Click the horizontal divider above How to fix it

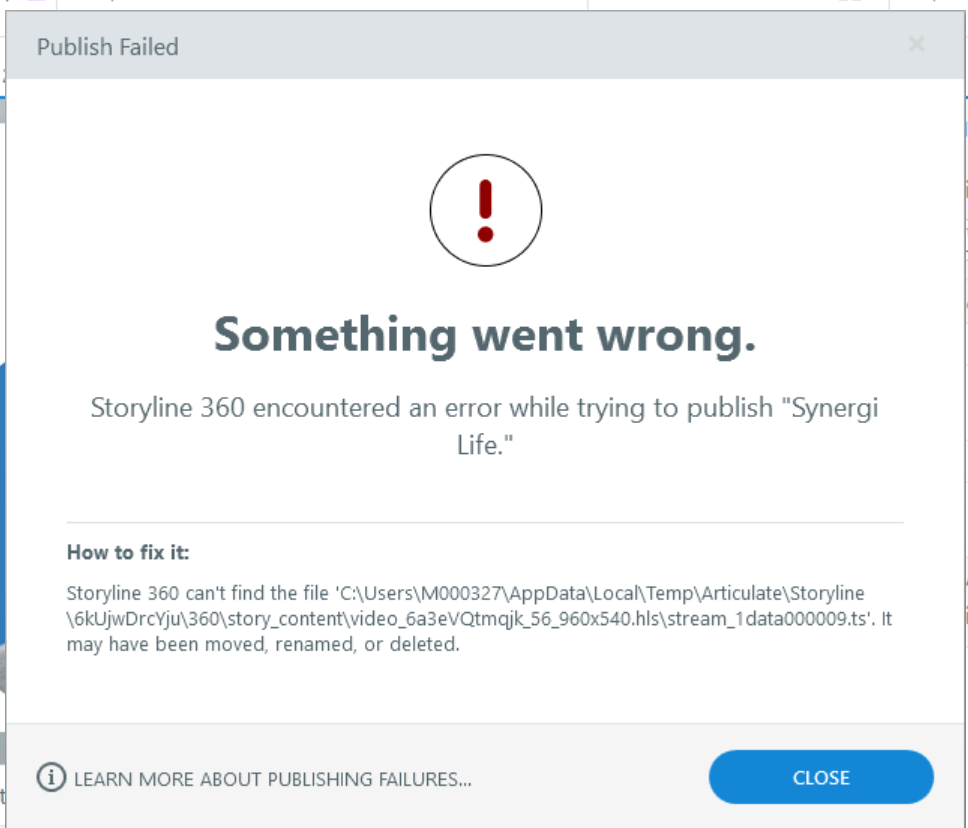tap(485, 522)
